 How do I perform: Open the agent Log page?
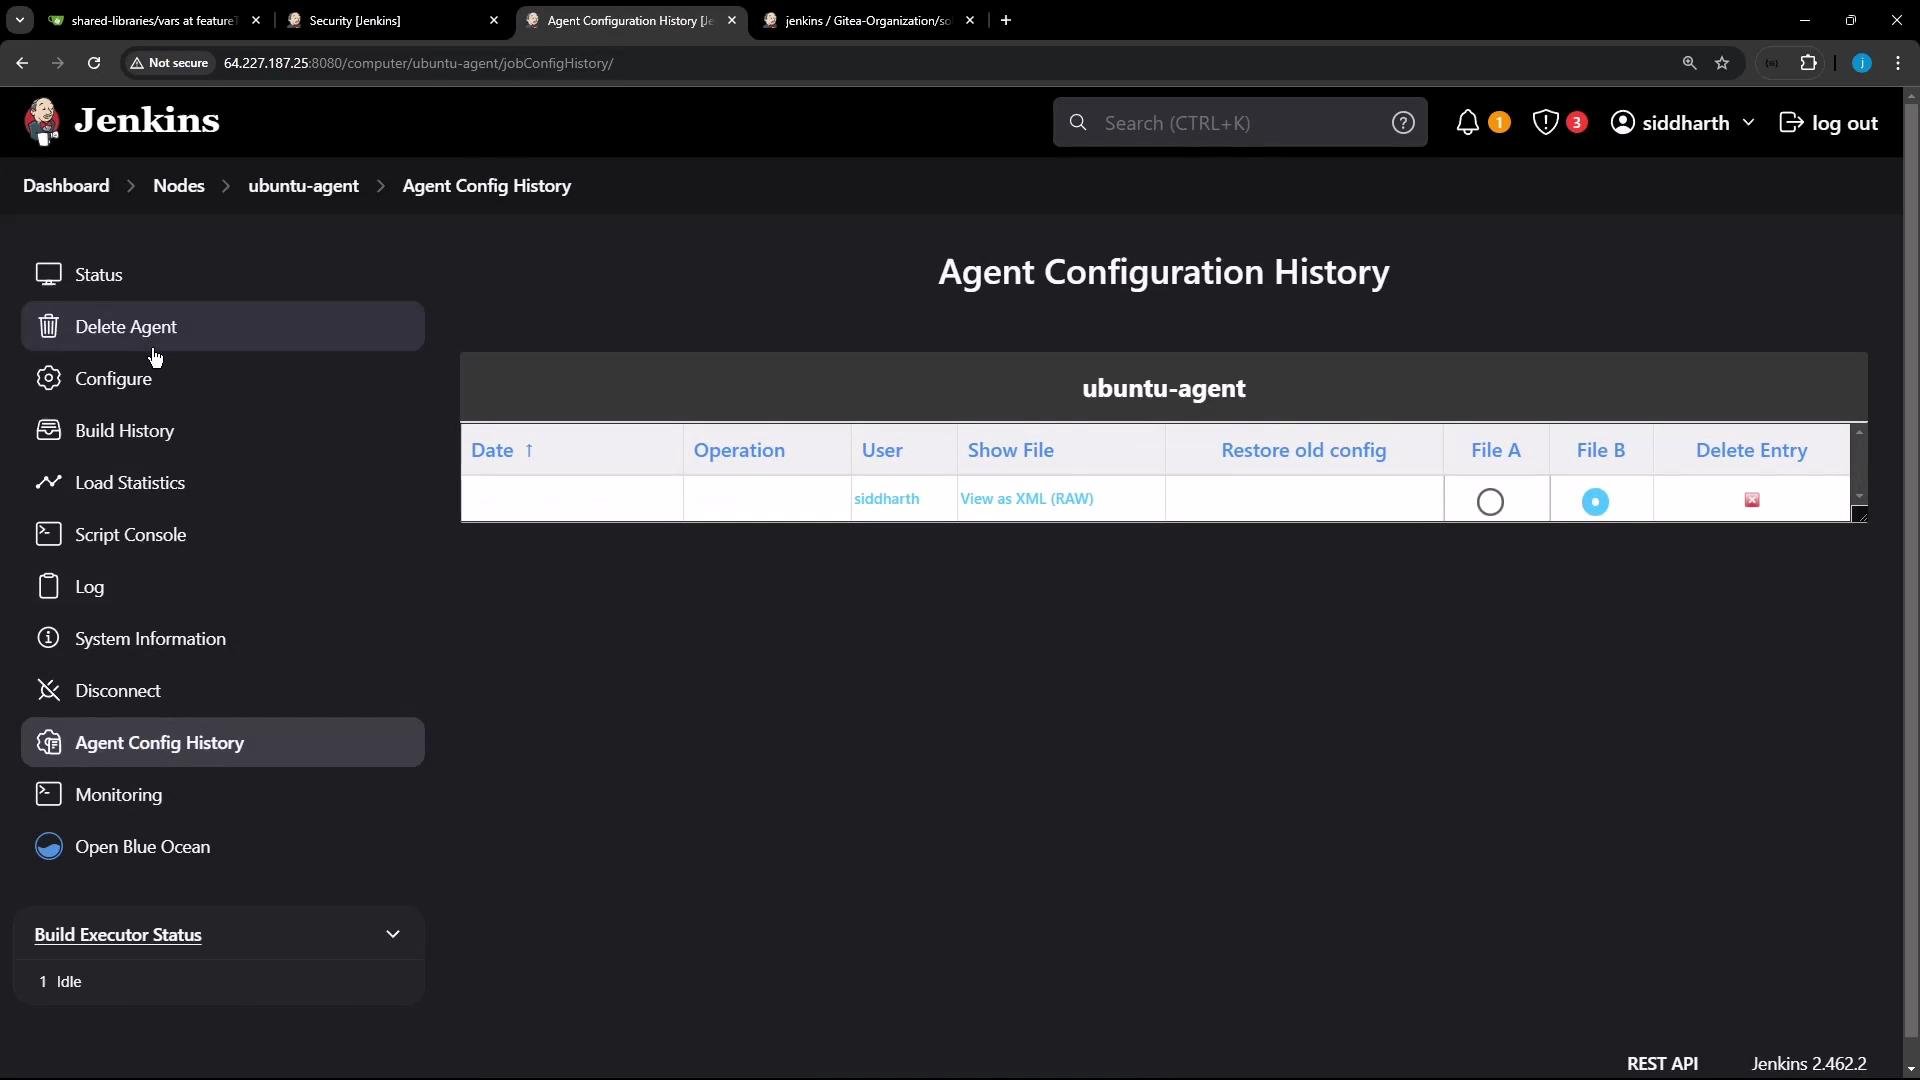[x=222, y=586]
